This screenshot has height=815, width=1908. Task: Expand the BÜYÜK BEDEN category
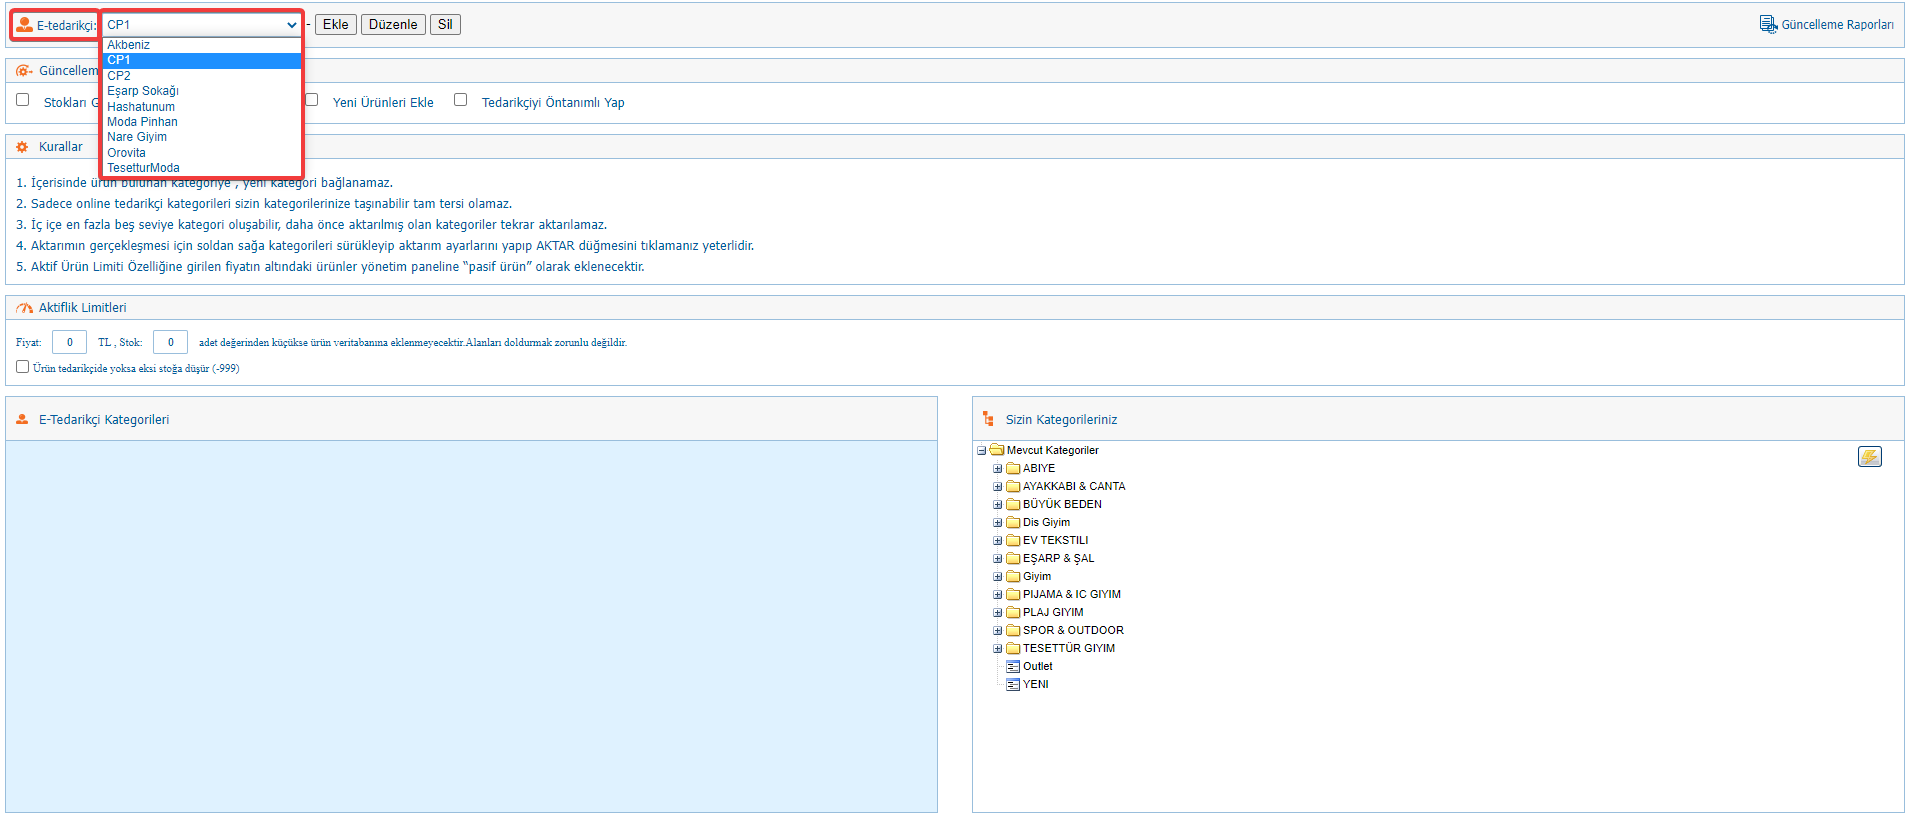pyautogui.click(x=998, y=505)
